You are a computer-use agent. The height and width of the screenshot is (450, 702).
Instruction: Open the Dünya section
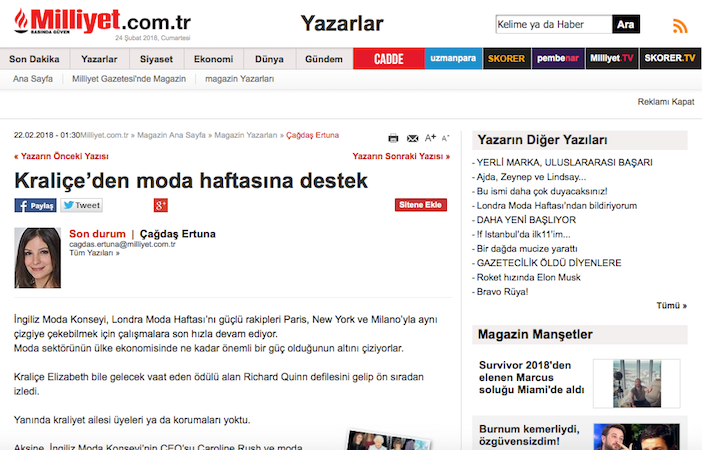269,59
